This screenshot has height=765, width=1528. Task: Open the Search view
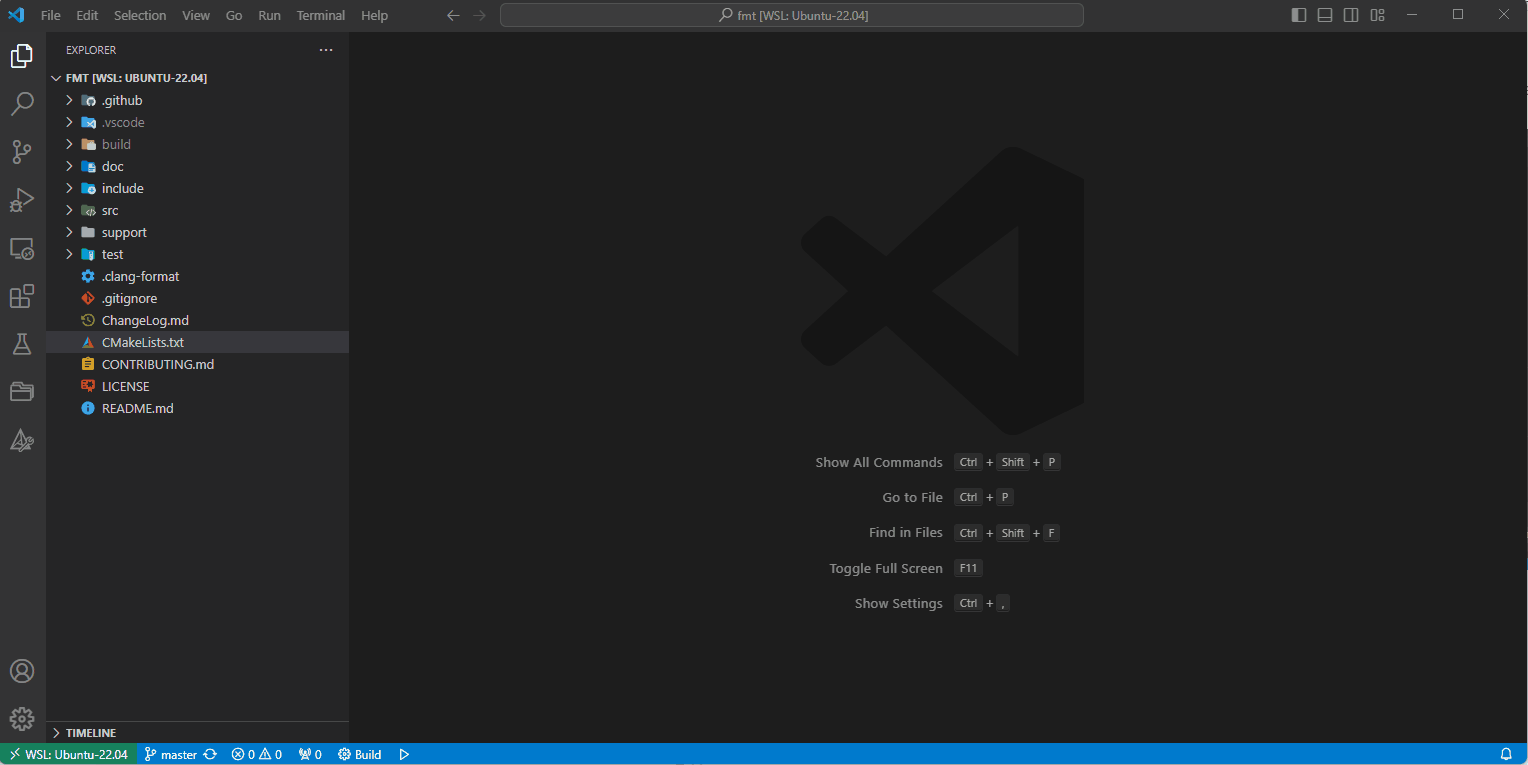(x=22, y=103)
